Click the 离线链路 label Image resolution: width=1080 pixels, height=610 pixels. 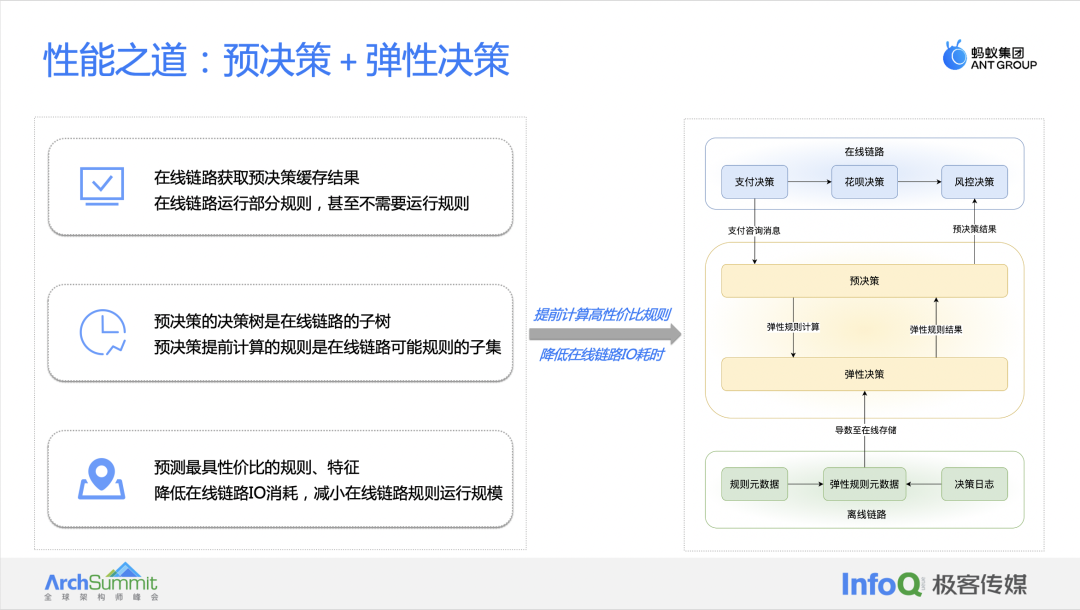[x=866, y=514]
